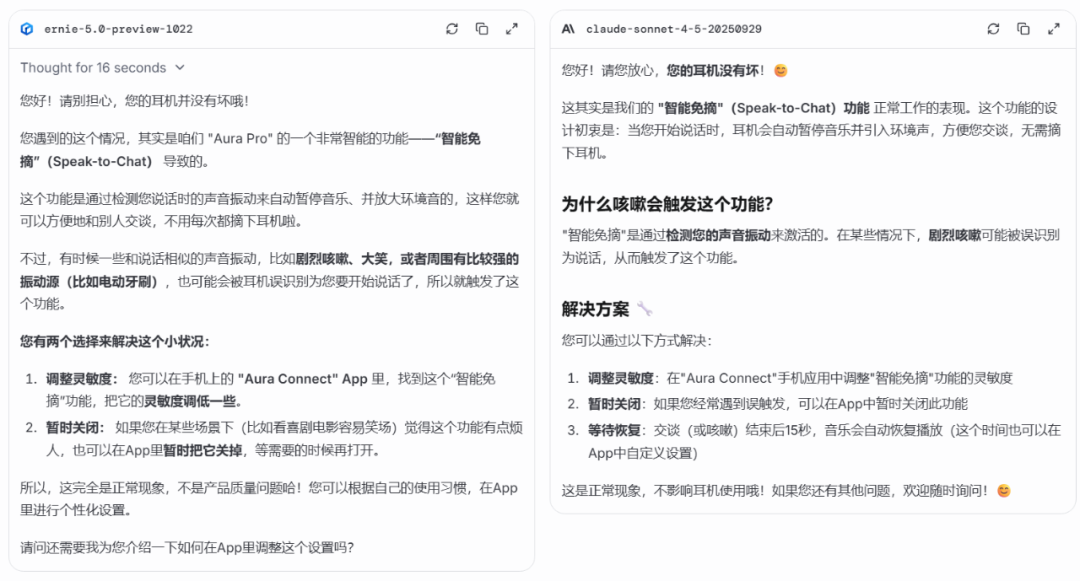Copy the claude-sonnet response
Viewport: 1080px width, 581px height.
1023,29
